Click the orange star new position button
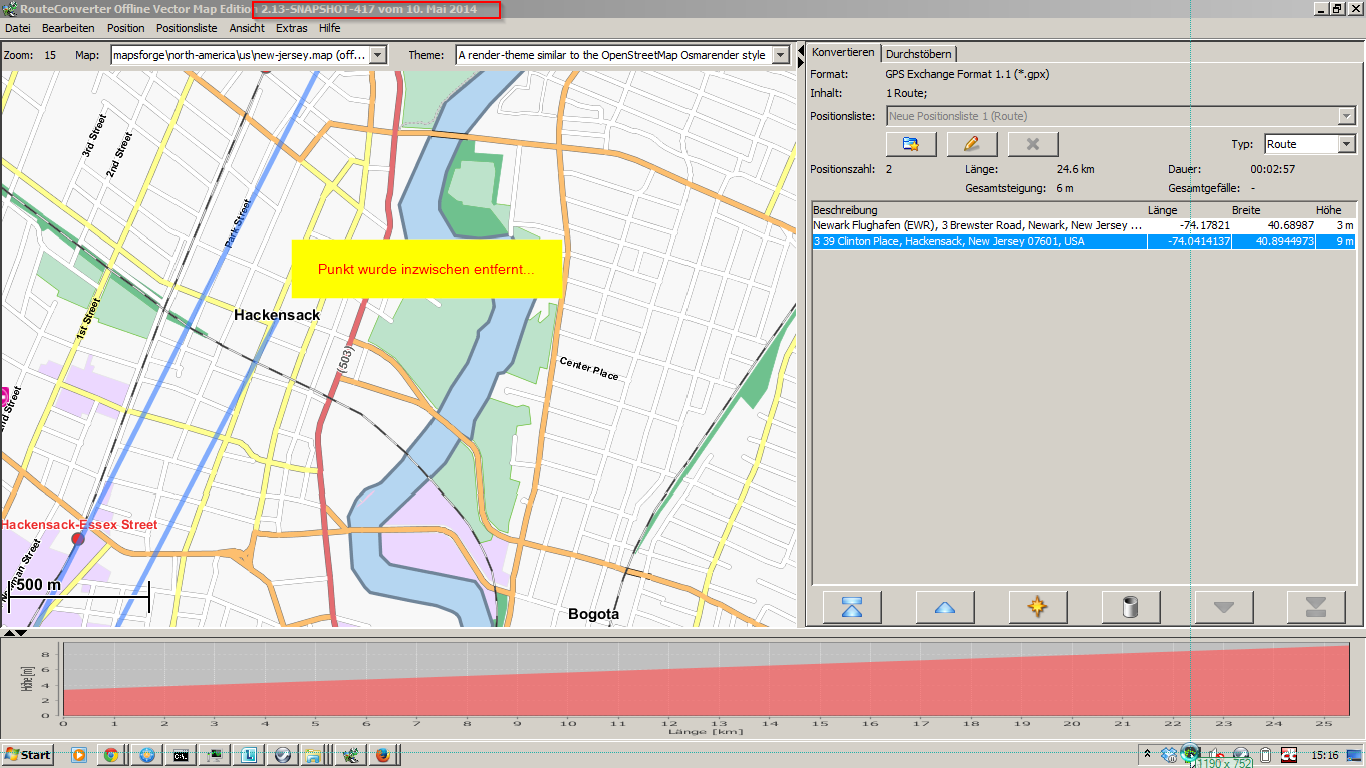This screenshot has height=768, width=1366. pos(1038,607)
